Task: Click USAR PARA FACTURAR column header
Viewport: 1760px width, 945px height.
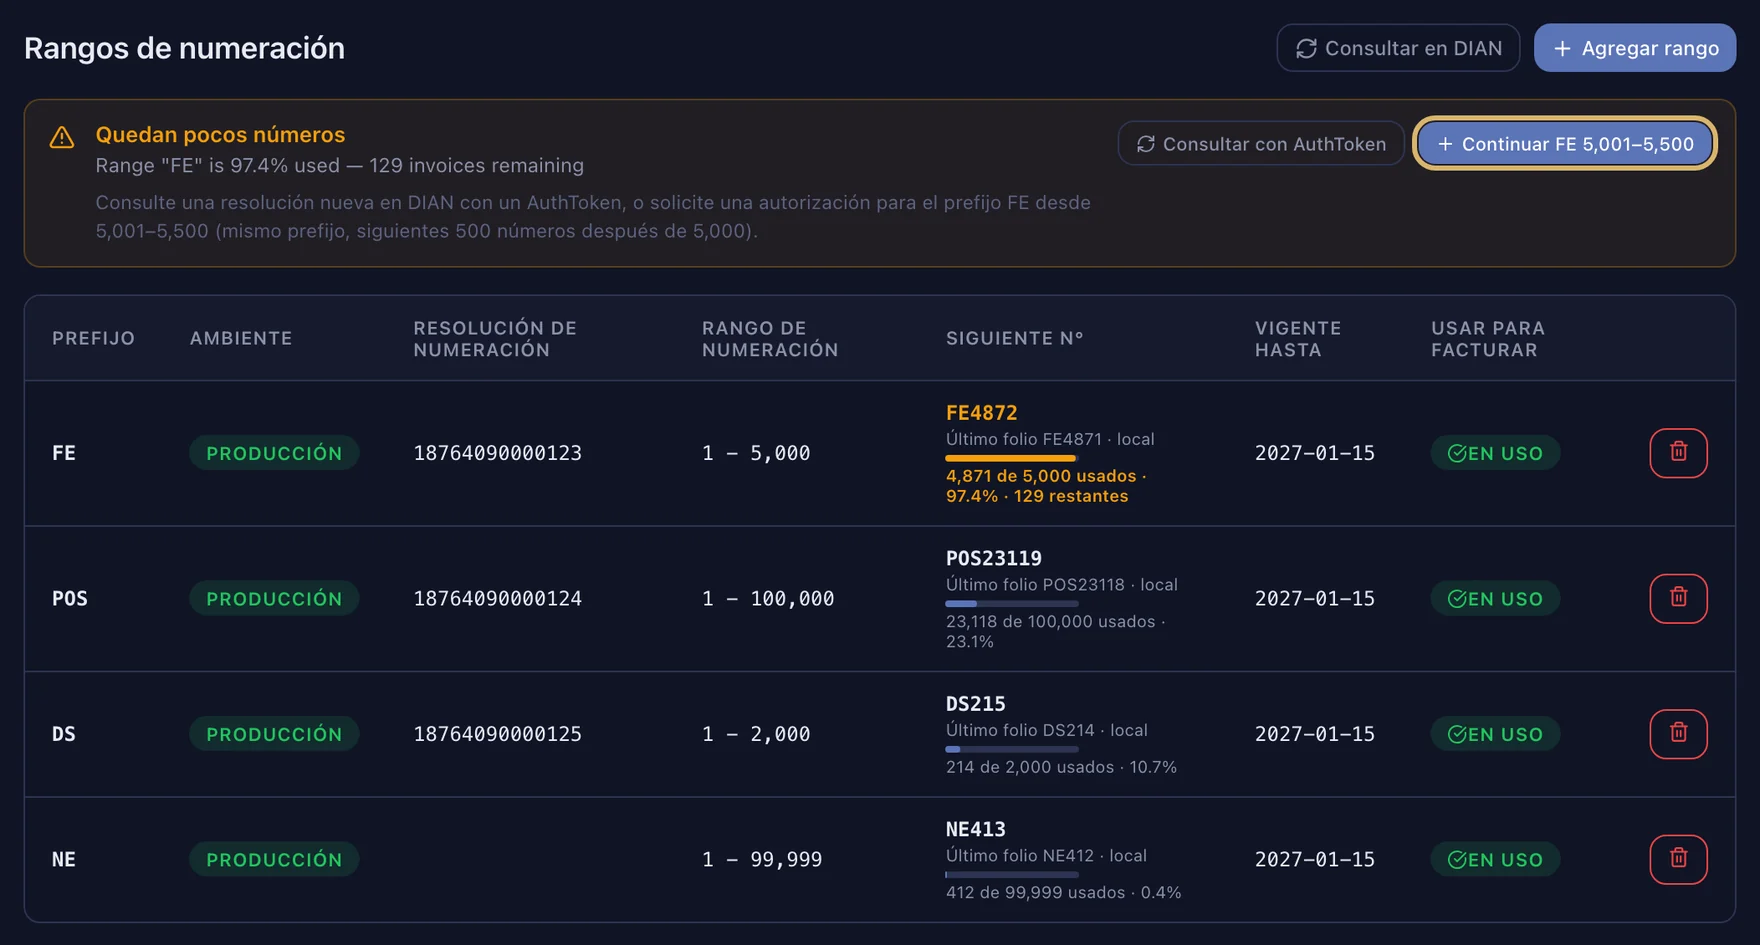Action: [1488, 339]
